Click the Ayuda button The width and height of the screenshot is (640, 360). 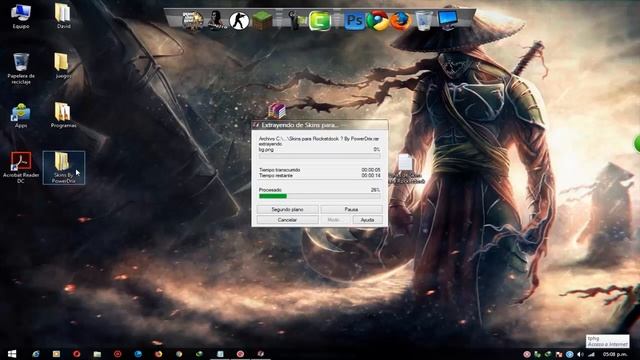point(367,220)
